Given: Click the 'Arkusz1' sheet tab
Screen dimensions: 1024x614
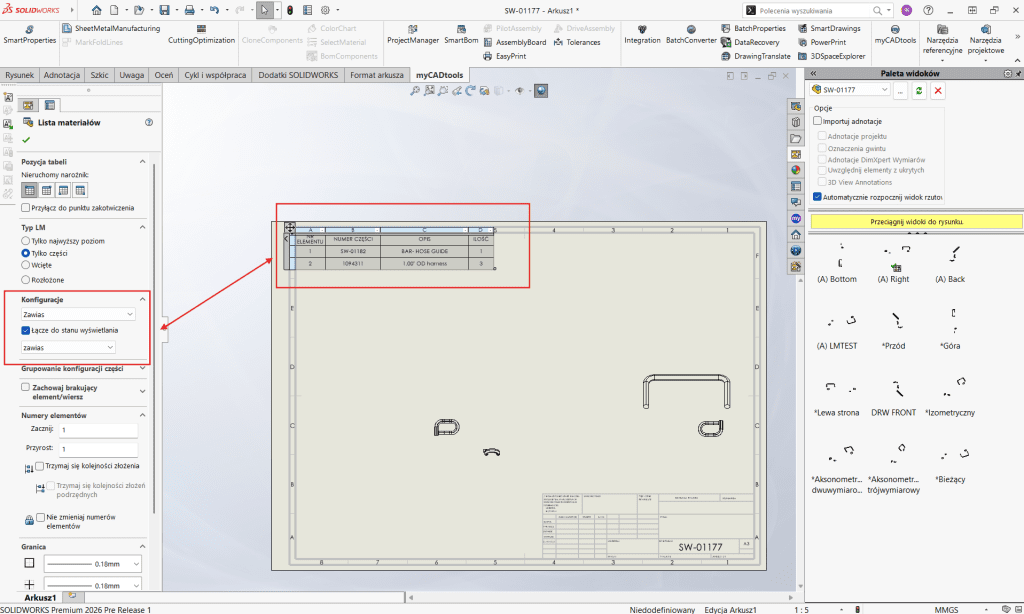Looking at the screenshot, I should click(x=40, y=597).
